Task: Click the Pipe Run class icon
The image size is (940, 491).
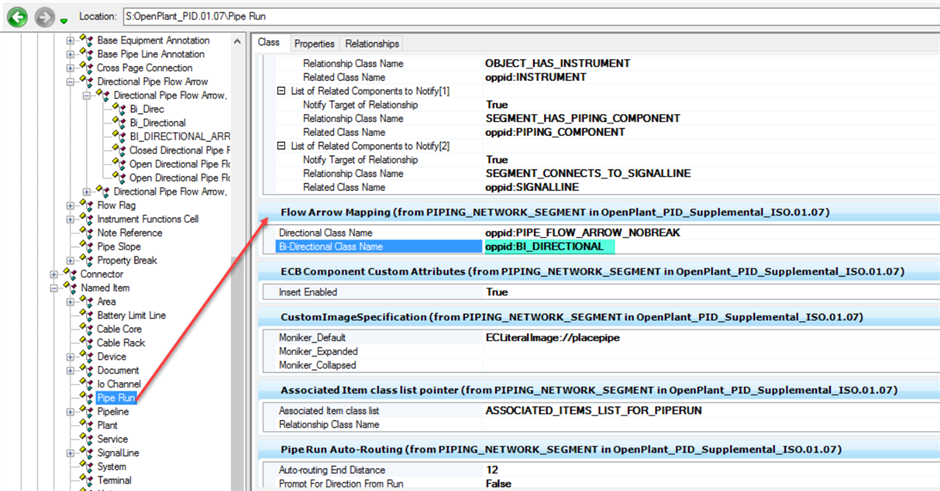Action: click(x=87, y=398)
